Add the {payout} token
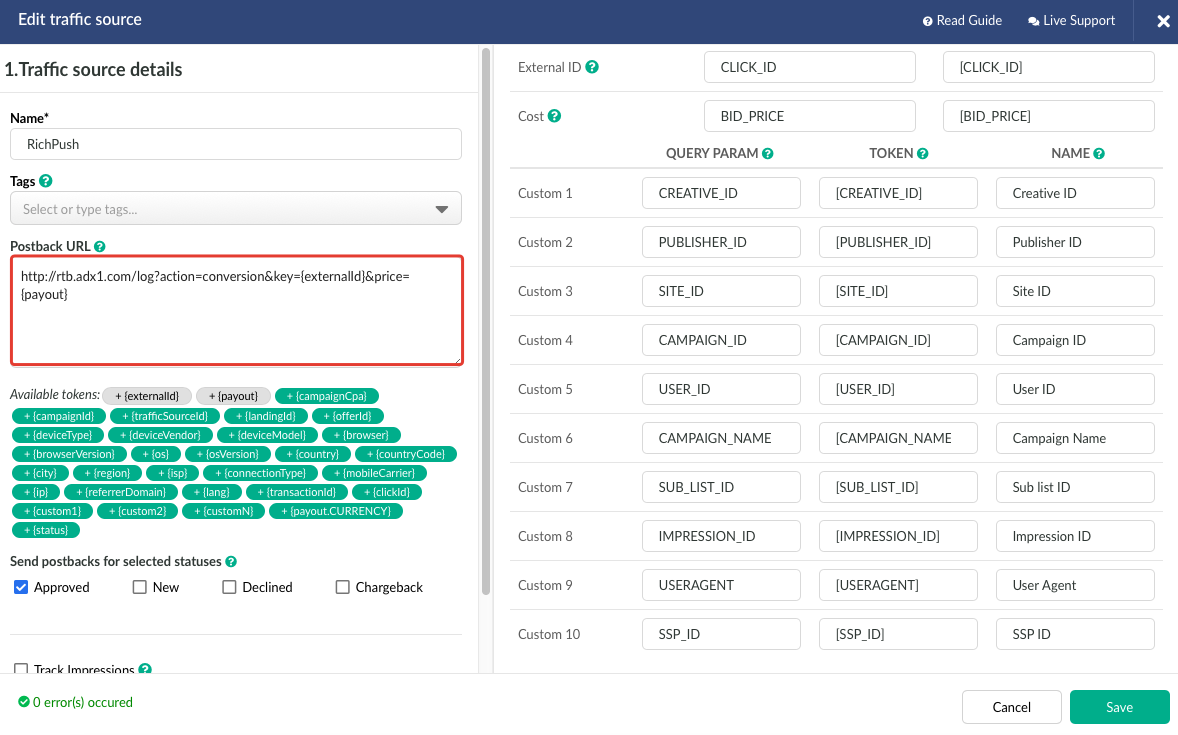Image resolution: width=1178 pixels, height=735 pixels. pos(234,396)
